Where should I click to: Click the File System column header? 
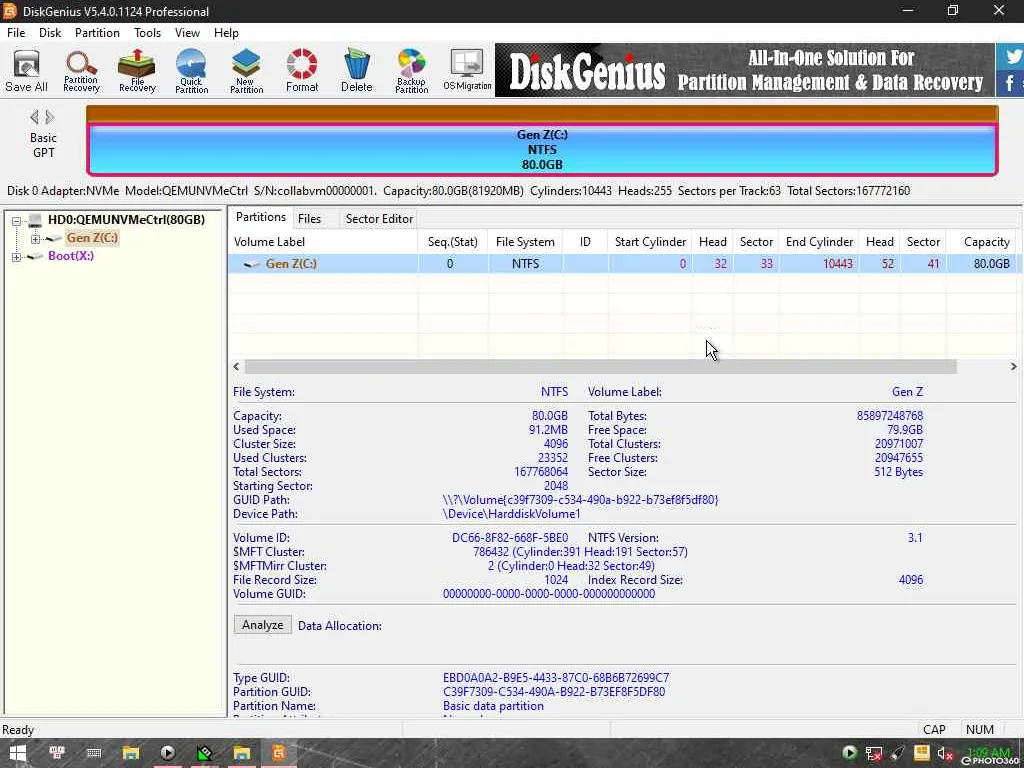pos(525,242)
